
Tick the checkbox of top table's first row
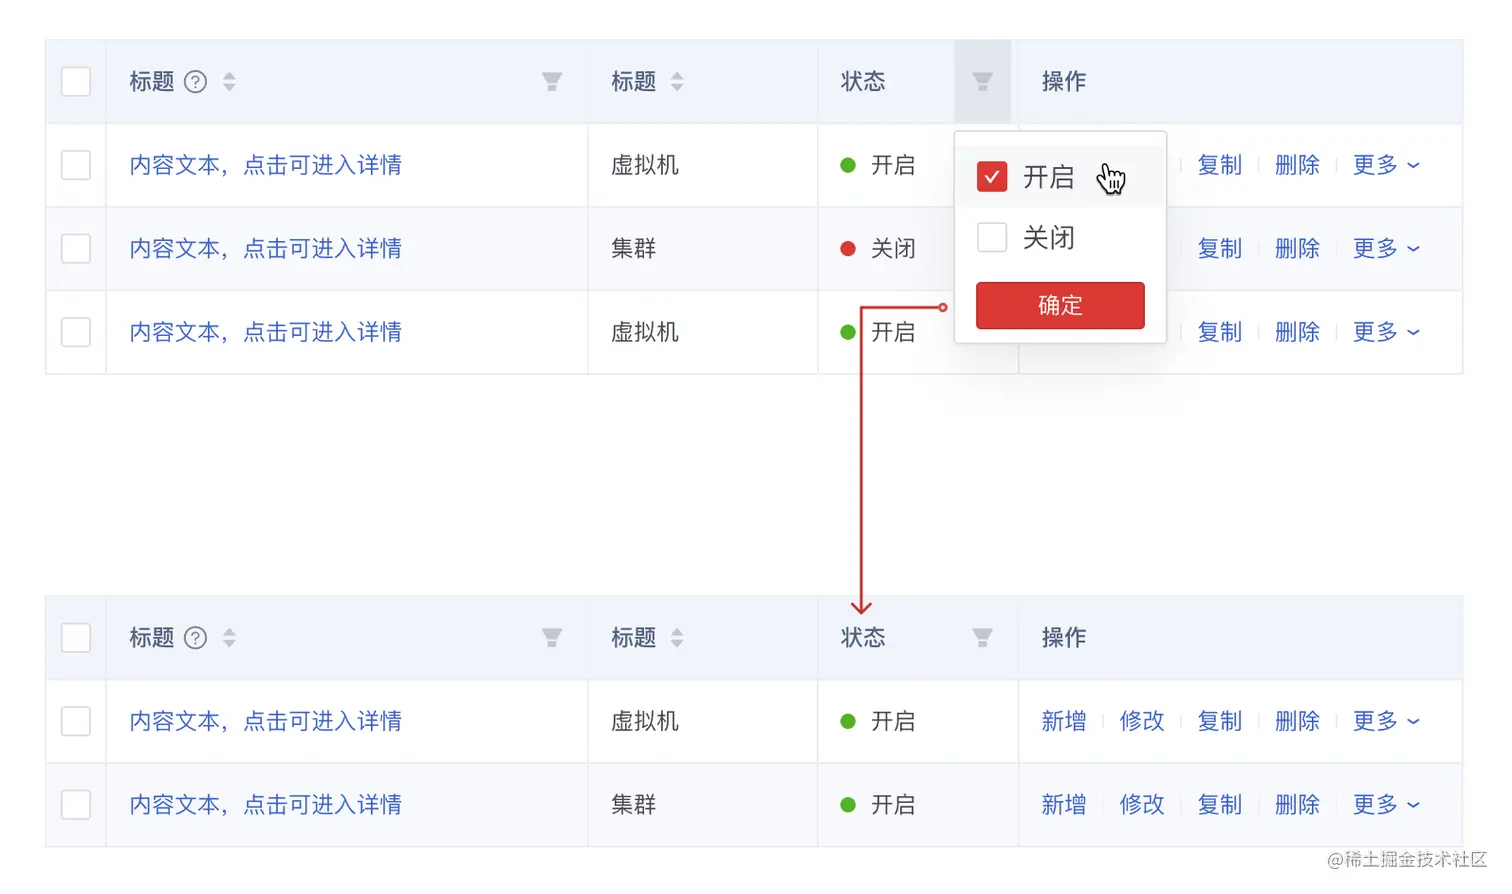click(76, 165)
